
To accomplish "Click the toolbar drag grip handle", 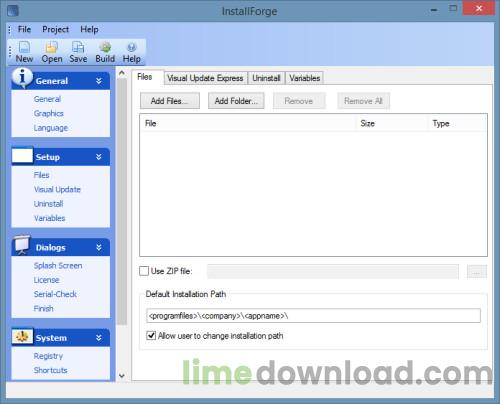I will [x=10, y=52].
